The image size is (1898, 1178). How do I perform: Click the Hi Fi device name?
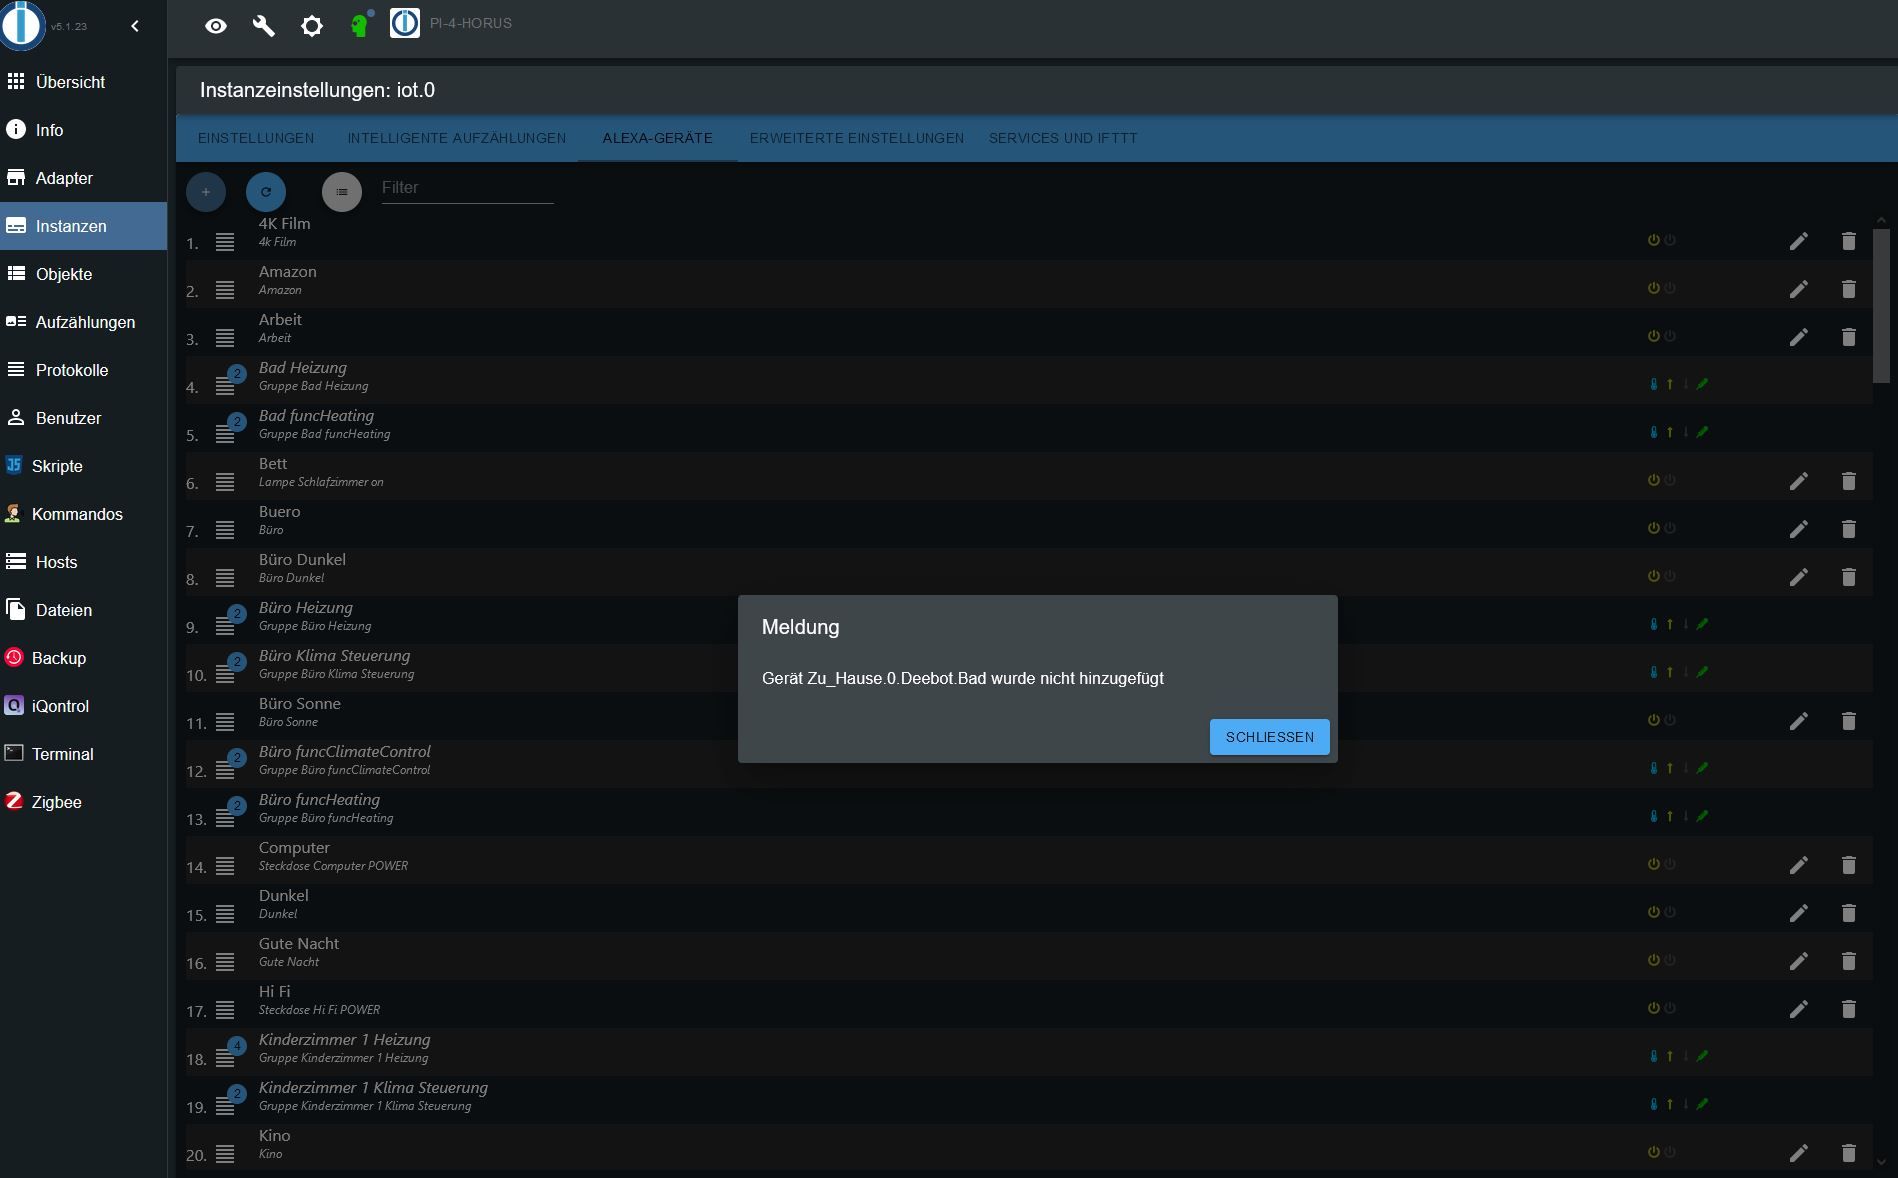[x=275, y=992]
